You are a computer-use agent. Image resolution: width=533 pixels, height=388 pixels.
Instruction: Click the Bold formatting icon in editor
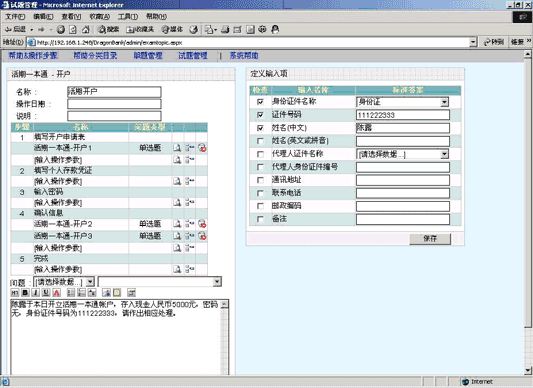pos(25,292)
